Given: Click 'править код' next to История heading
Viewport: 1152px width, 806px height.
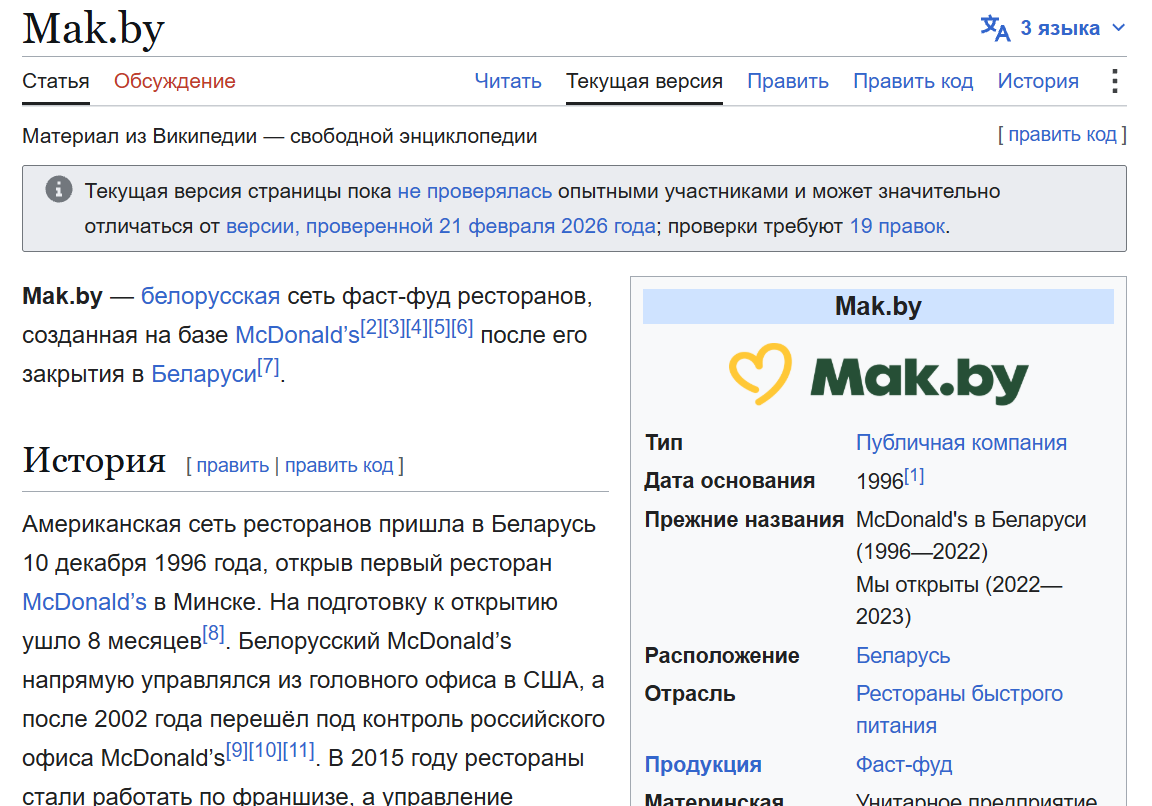Looking at the screenshot, I should (x=339, y=465).
